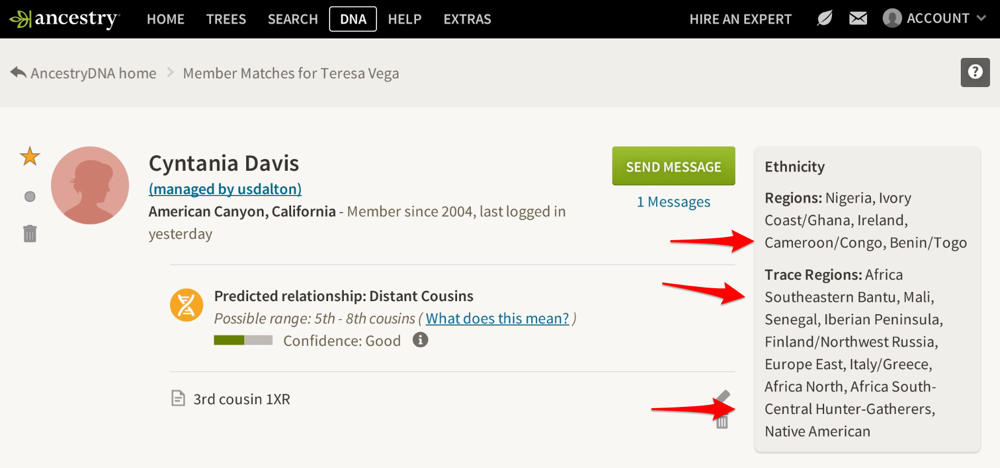This screenshot has height=468, width=1000.
Task: Click the trash icon beside the profile photo
Action: click(x=30, y=233)
